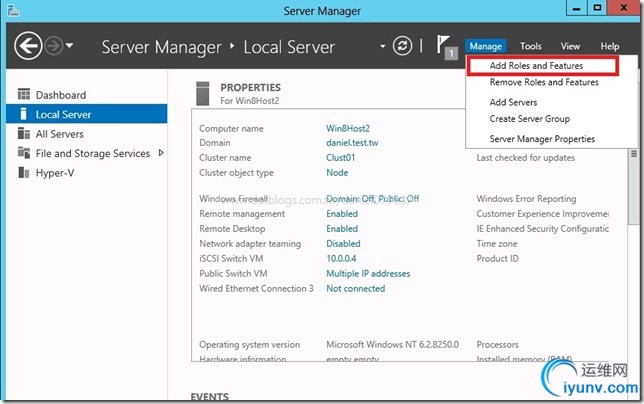Open the navigation history dropdown arrow

71,46
